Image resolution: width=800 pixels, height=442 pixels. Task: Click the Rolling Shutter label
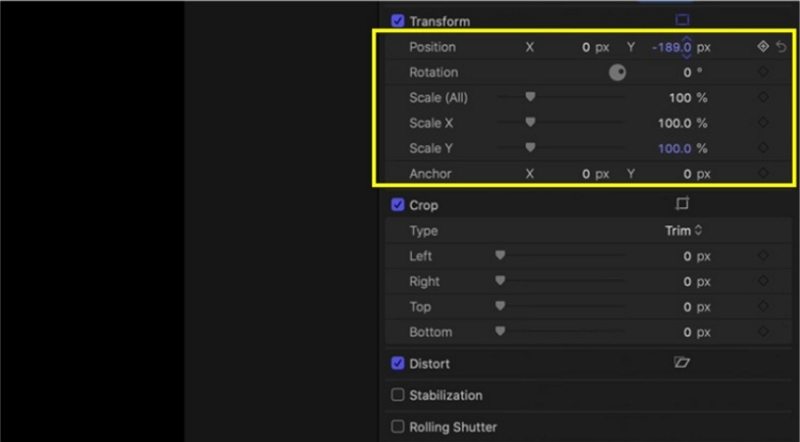453,427
